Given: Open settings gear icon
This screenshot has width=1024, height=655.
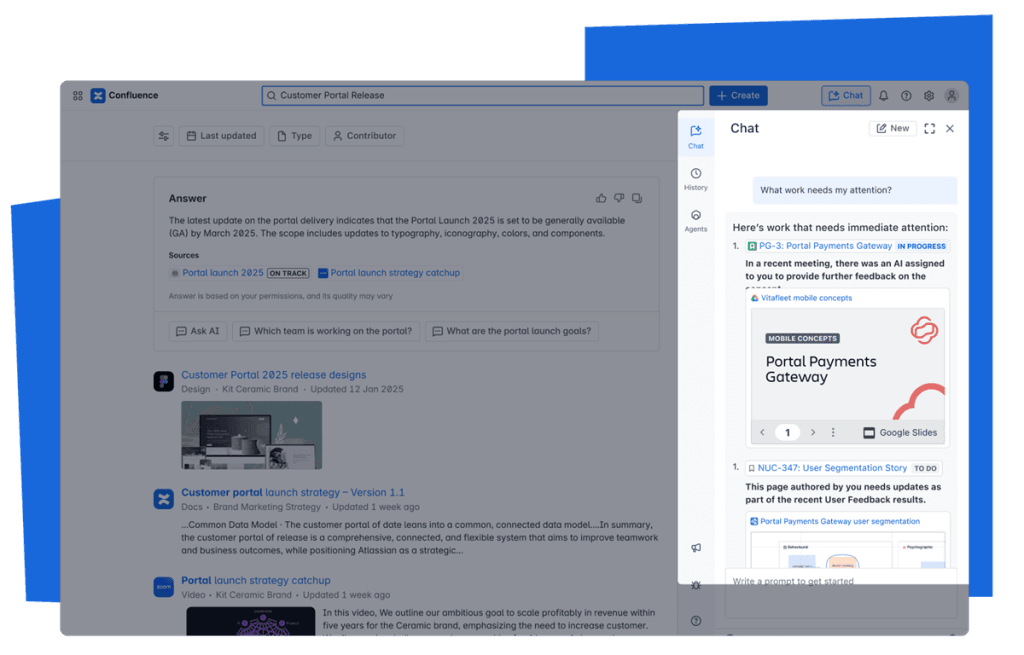Looking at the screenshot, I should pyautogui.click(x=929, y=96).
